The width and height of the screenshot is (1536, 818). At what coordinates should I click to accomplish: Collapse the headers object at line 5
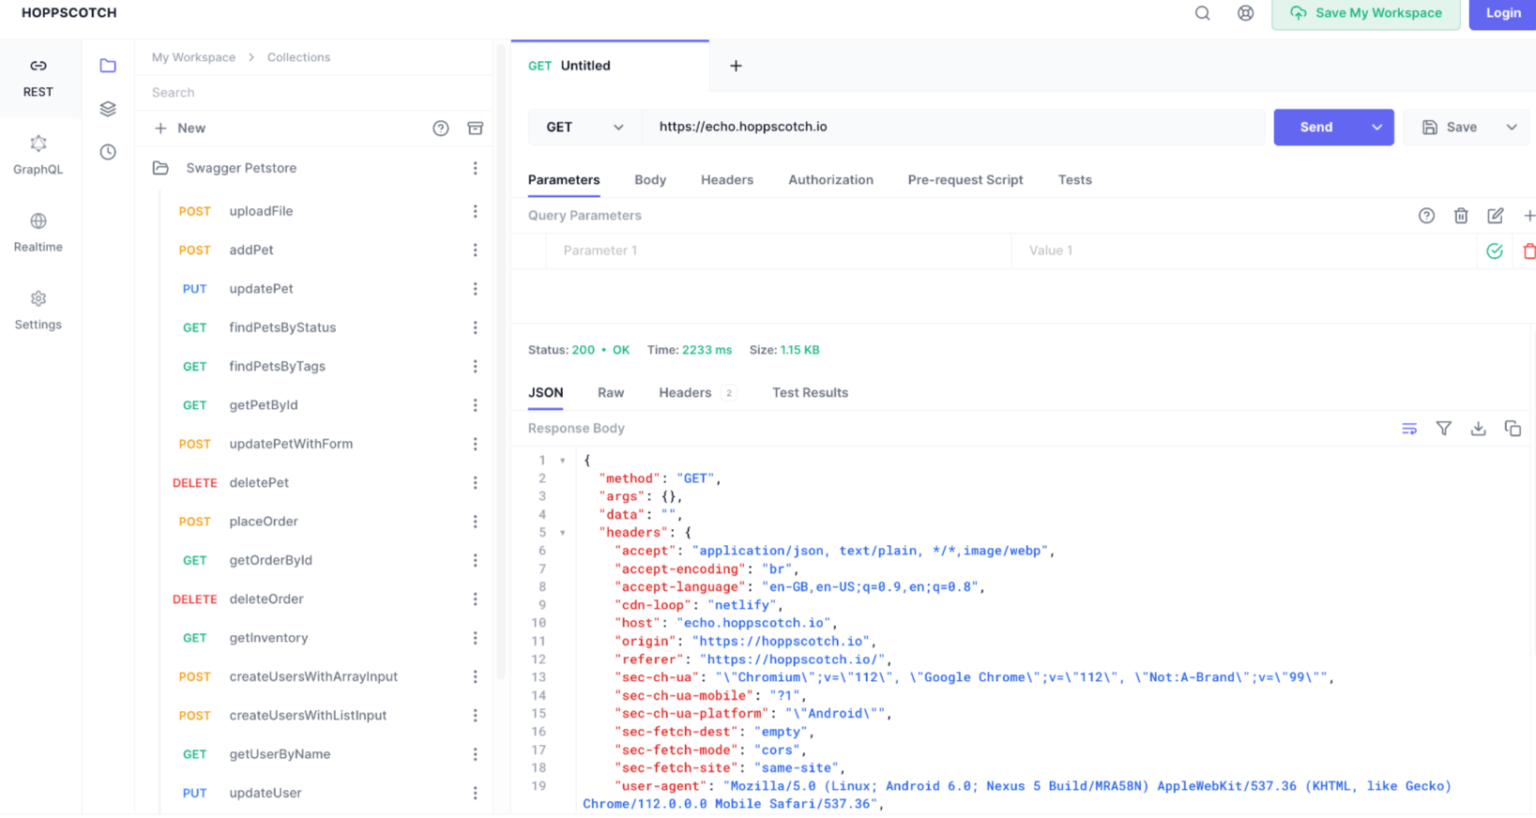562,533
